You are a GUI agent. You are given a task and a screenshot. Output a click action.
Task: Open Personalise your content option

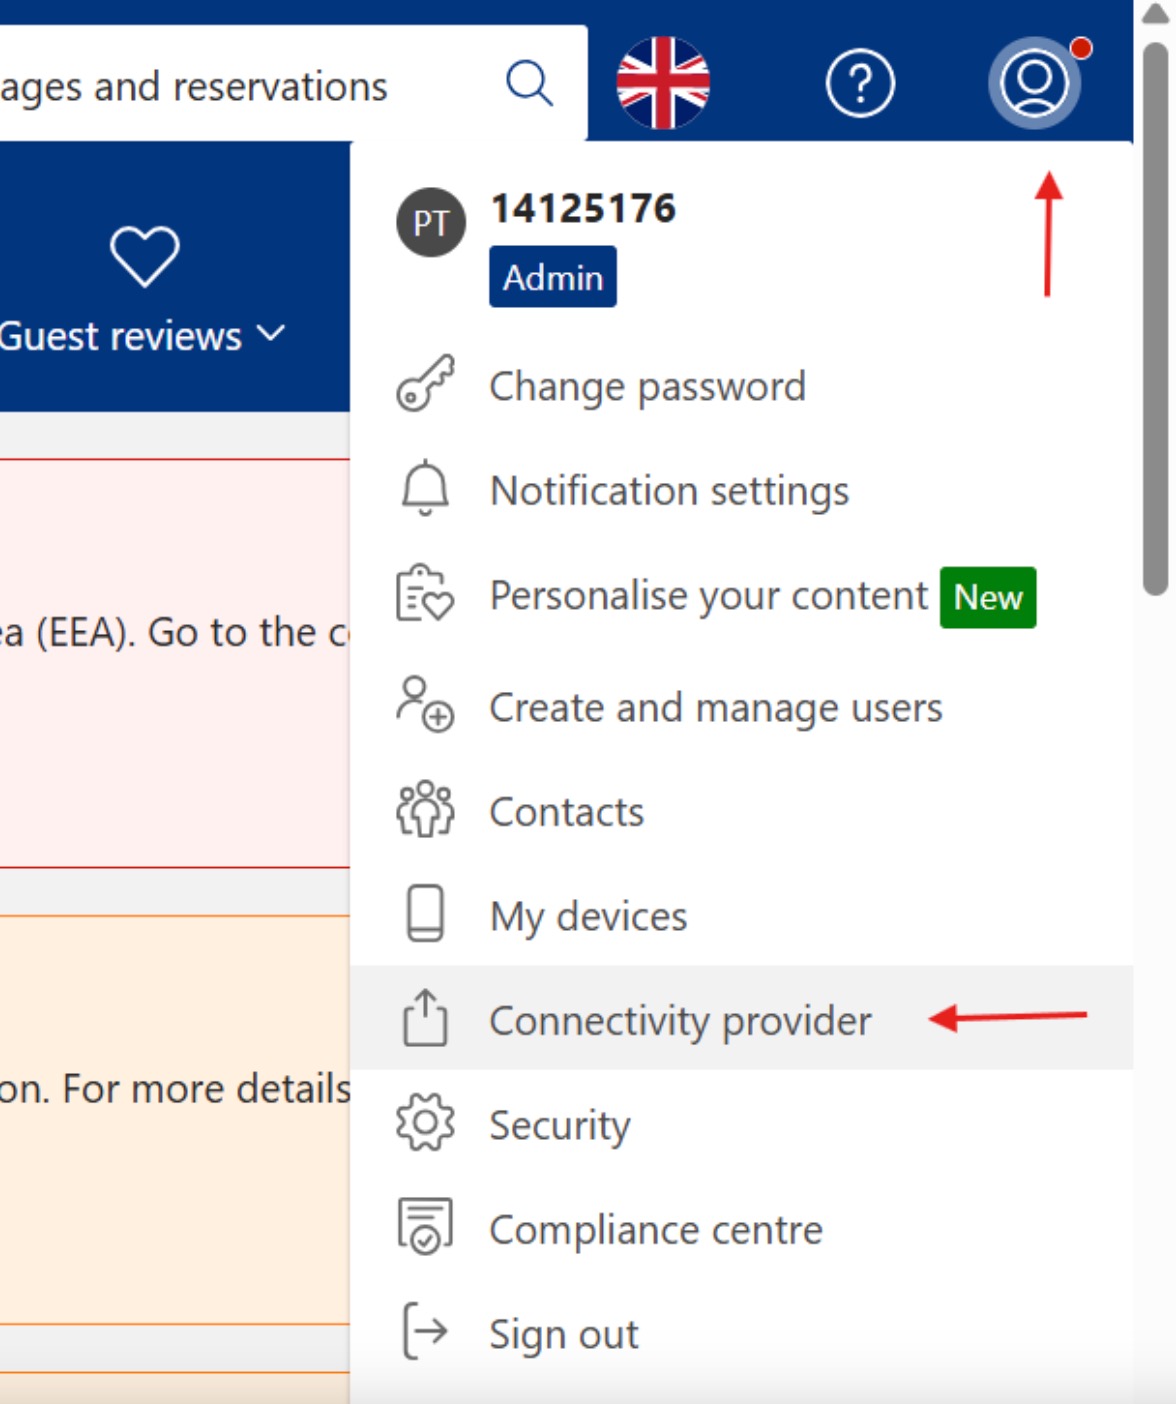[x=742, y=597]
